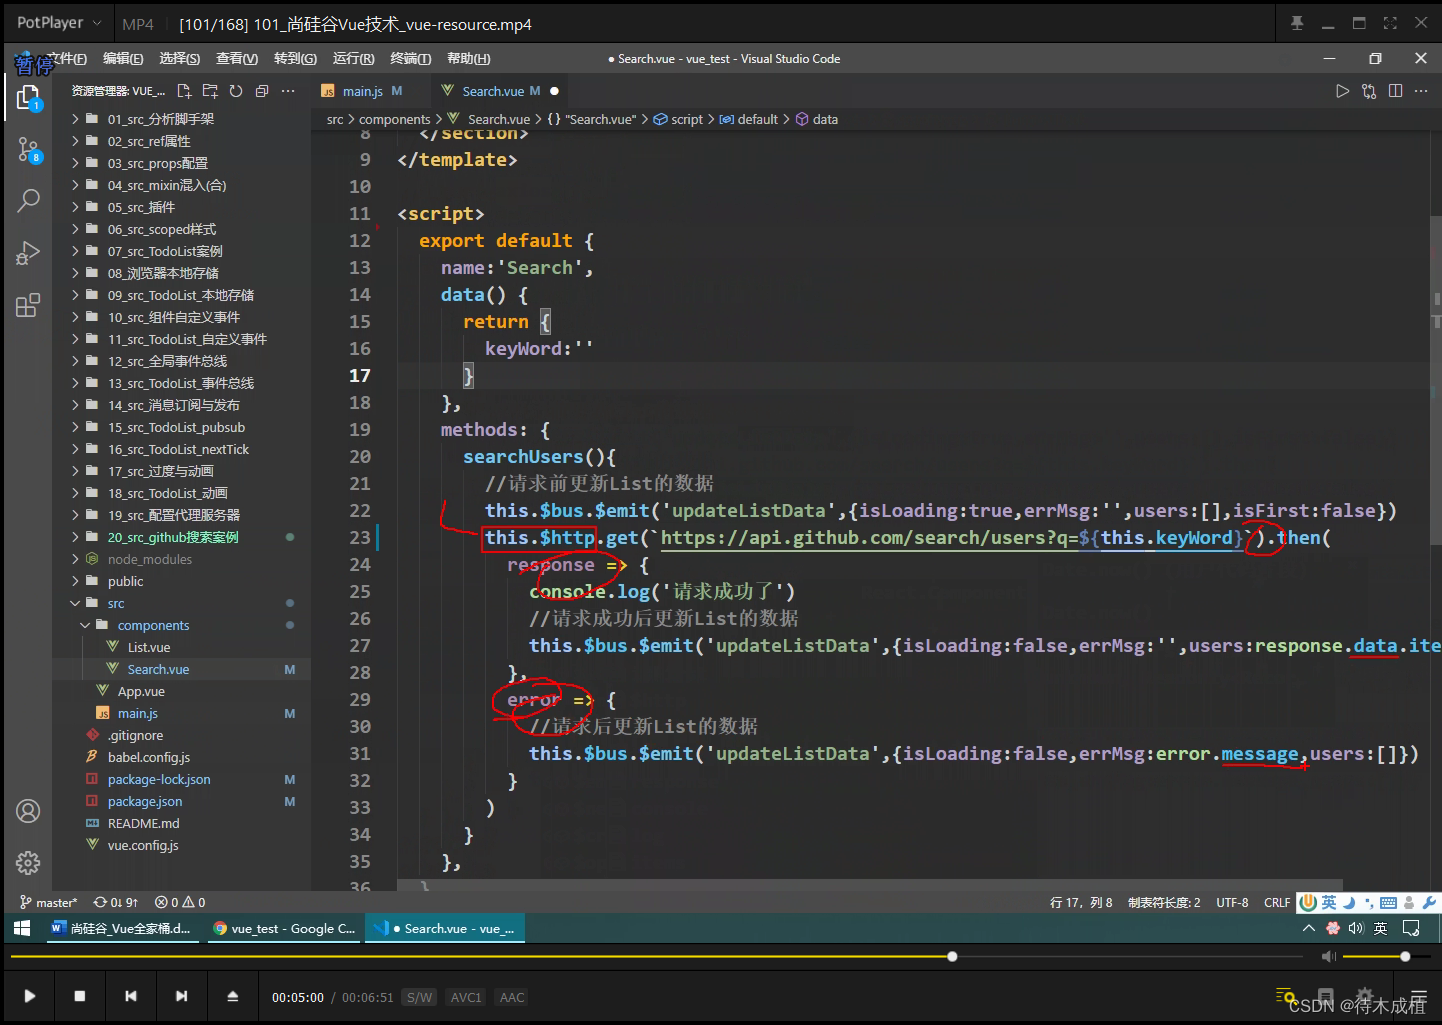Image resolution: width=1442 pixels, height=1025 pixels.
Task: Open the PotPlayer main menu dropdown
Action: (59, 23)
